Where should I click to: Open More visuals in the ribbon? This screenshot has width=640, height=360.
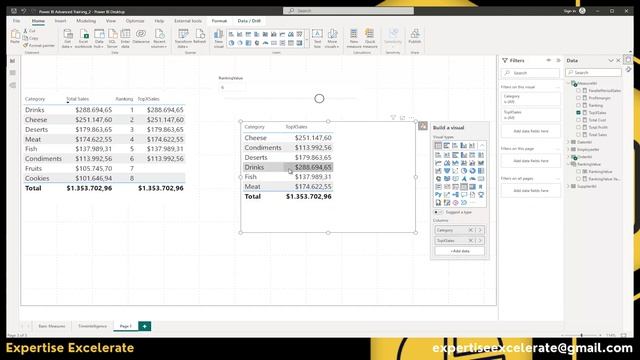coord(332,38)
